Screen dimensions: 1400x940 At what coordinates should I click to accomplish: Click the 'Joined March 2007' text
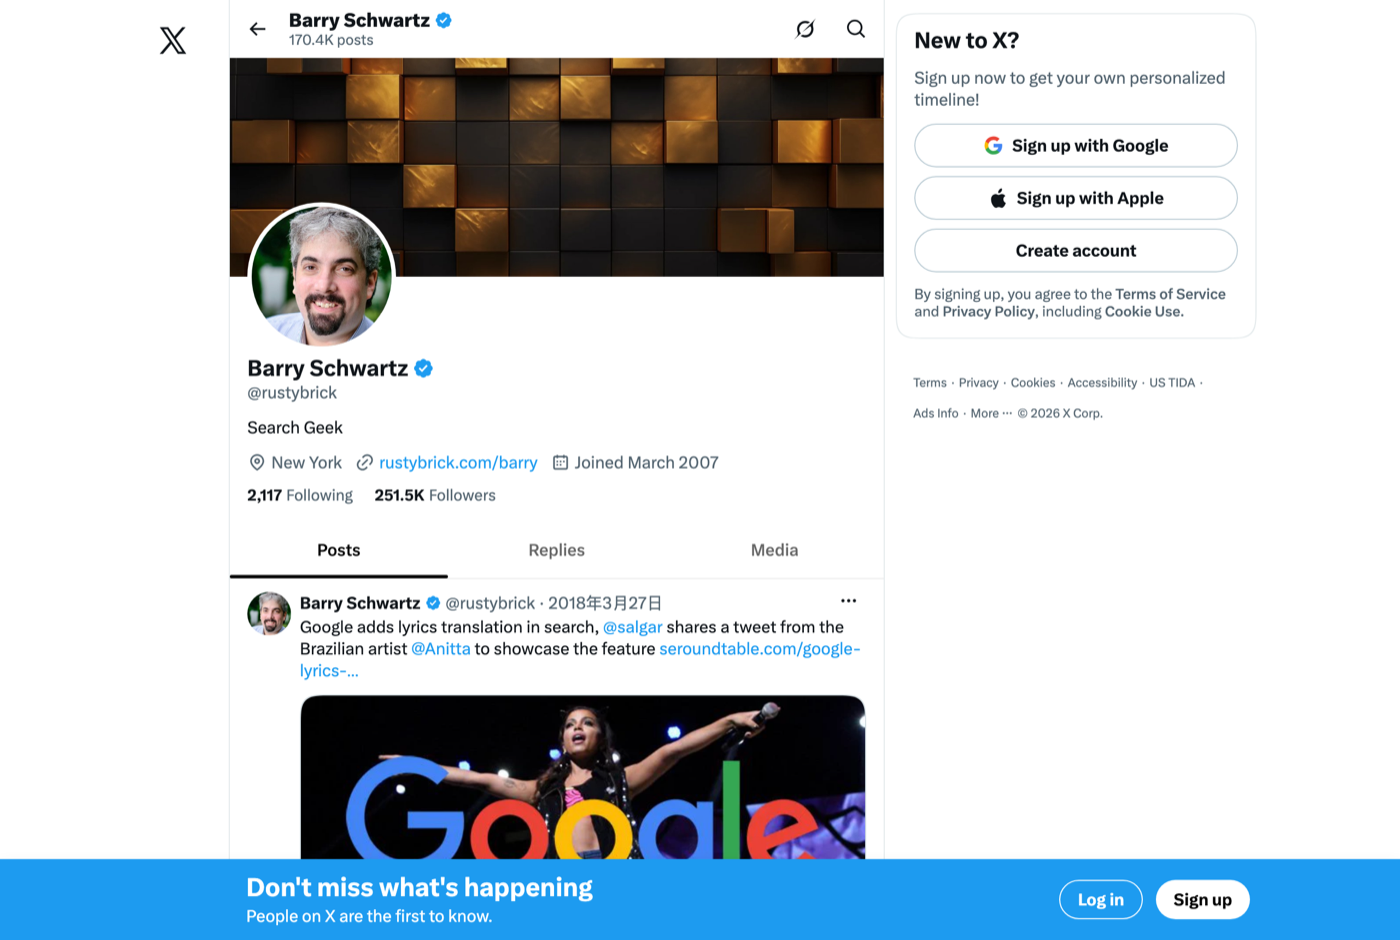pyautogui.click(x=646, y=462)
